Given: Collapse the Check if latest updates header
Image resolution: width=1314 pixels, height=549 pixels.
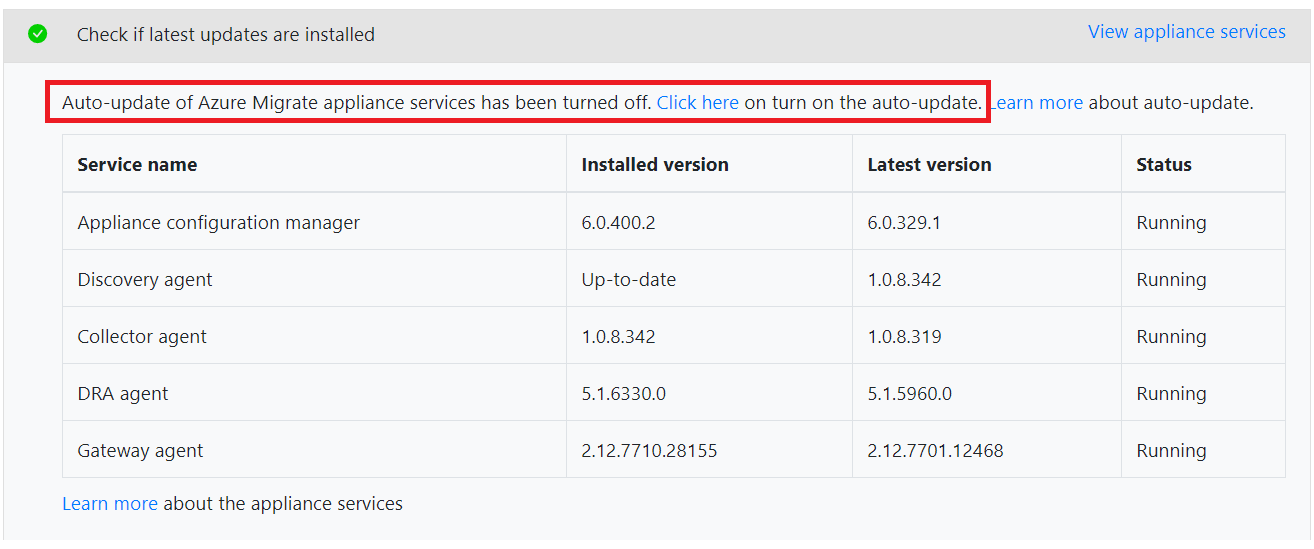Looking at the screenshot, I should coord(226,35).
